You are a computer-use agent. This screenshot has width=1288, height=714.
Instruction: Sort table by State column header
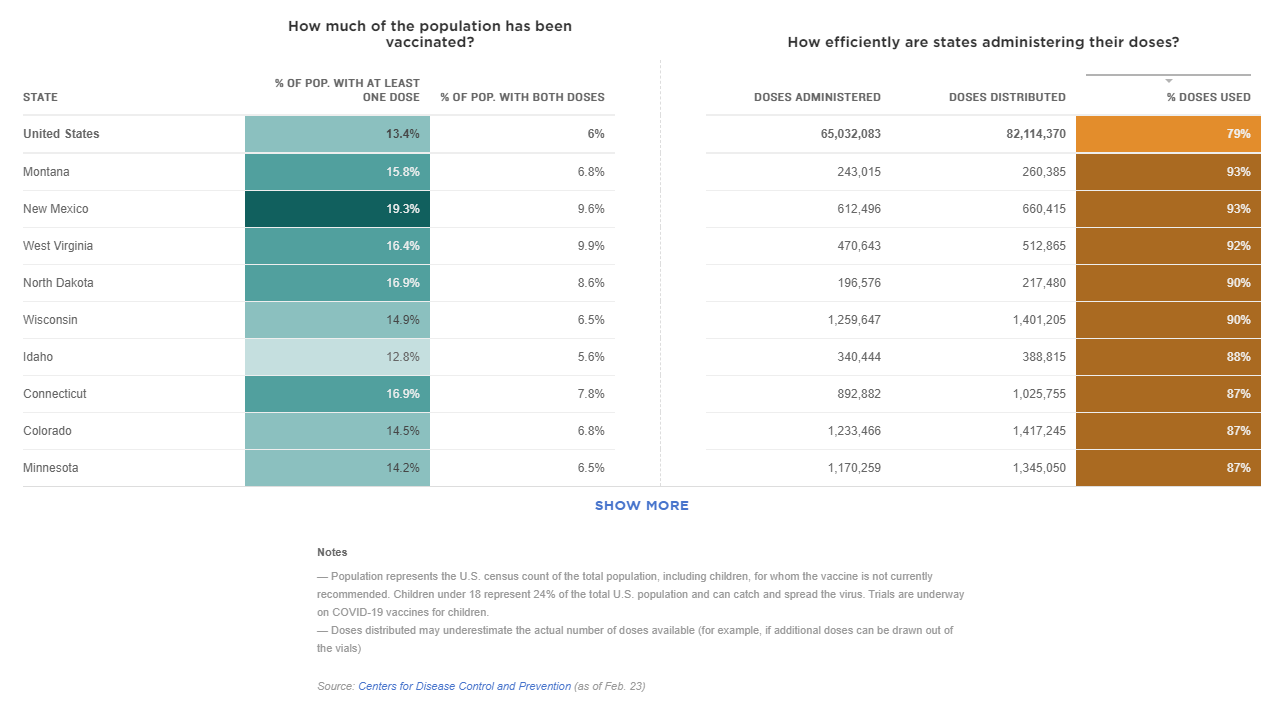click(41, 98)
